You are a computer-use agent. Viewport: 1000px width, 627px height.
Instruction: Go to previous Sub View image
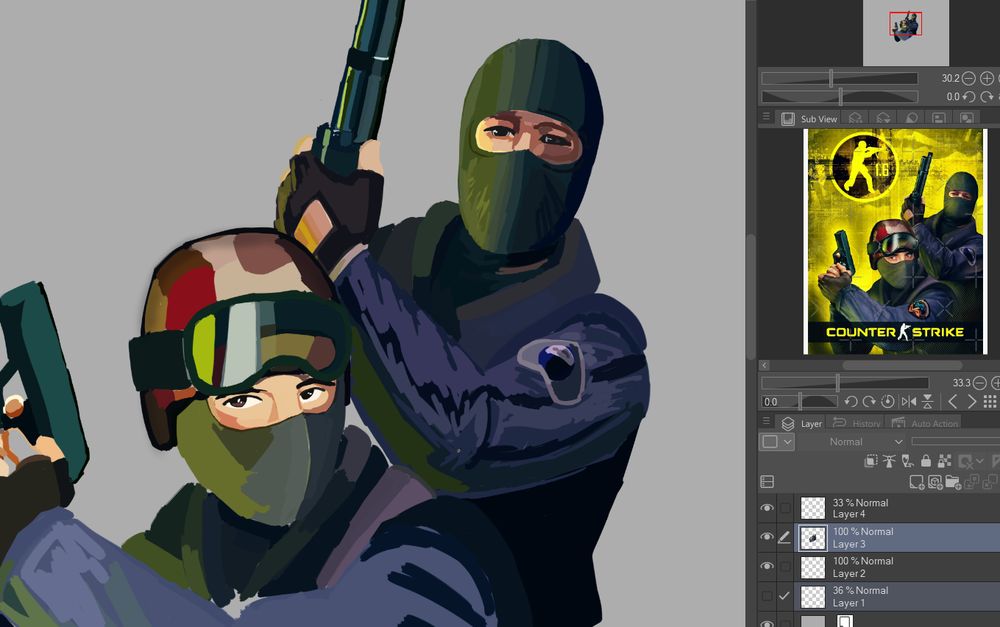click(952, 402)
